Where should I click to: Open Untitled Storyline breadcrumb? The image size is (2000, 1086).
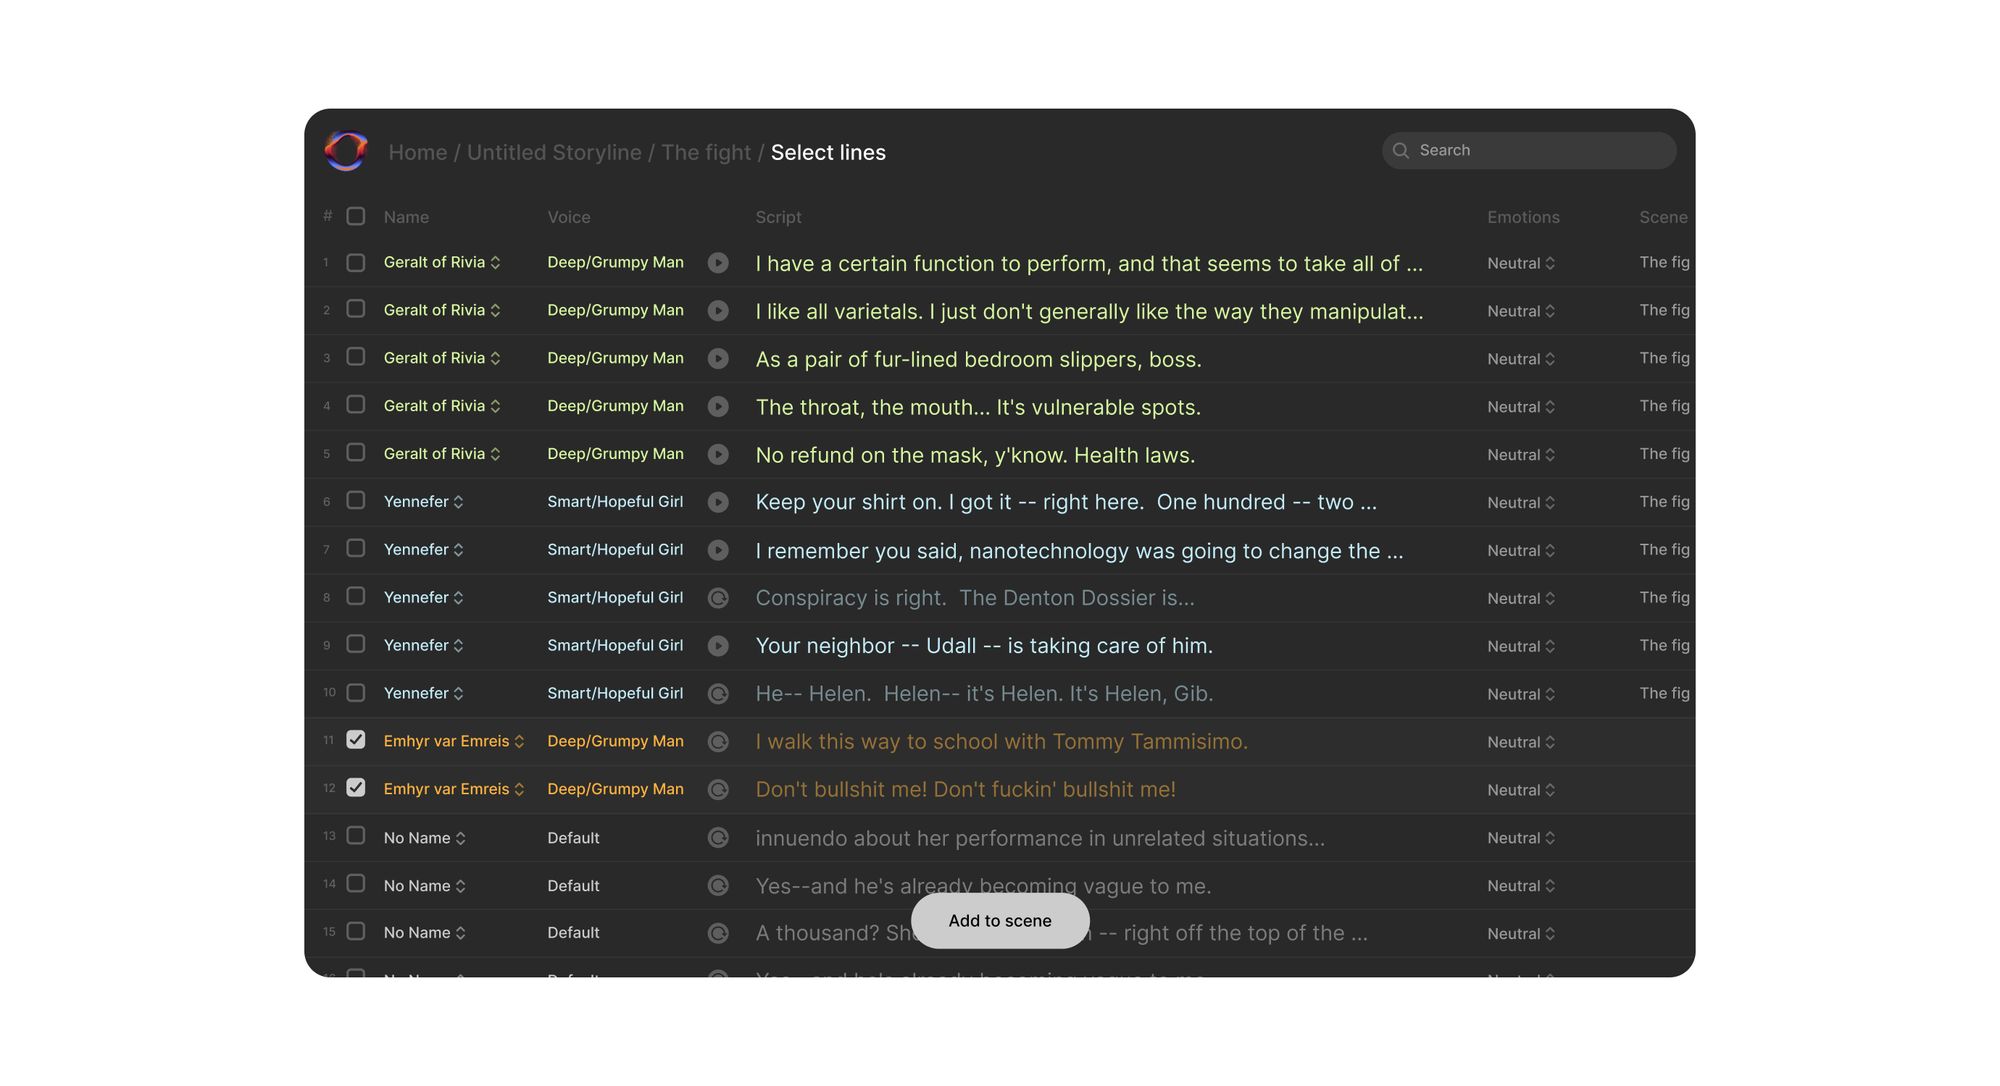(x=554, y=152)
